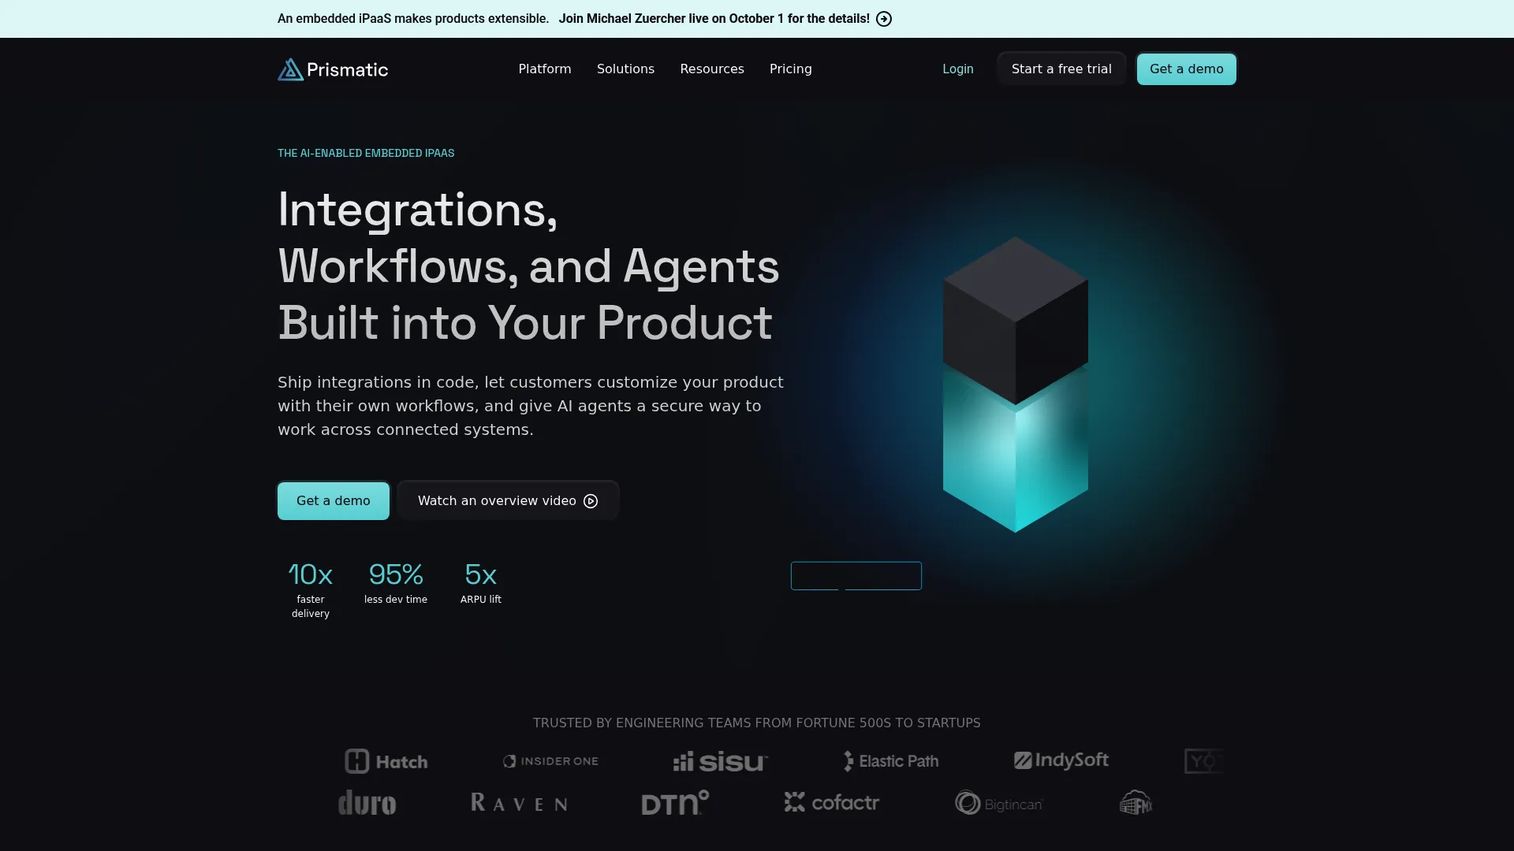Click the Elastic Path logo

(x=891, y=761)
